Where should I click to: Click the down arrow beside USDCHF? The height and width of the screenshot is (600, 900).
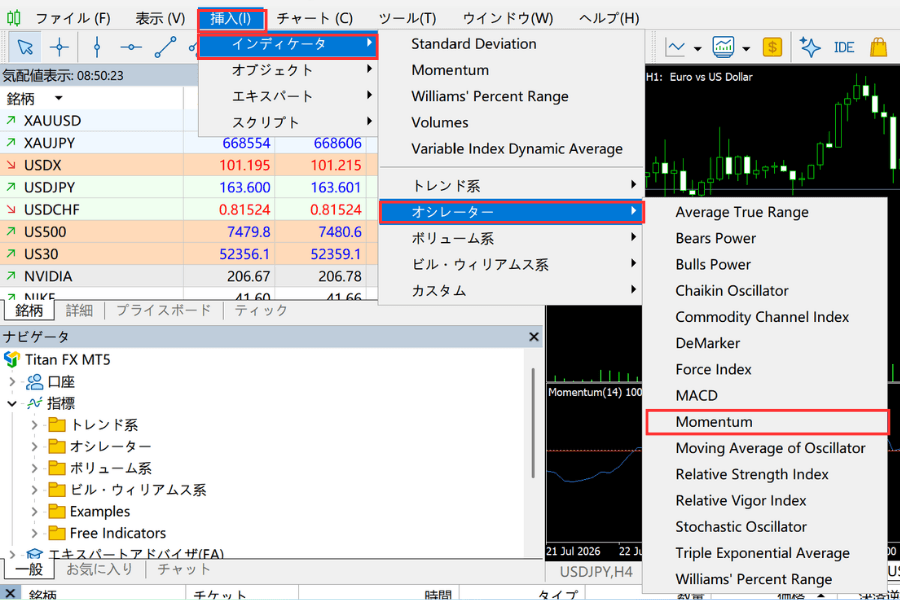[x=11, y=210]
